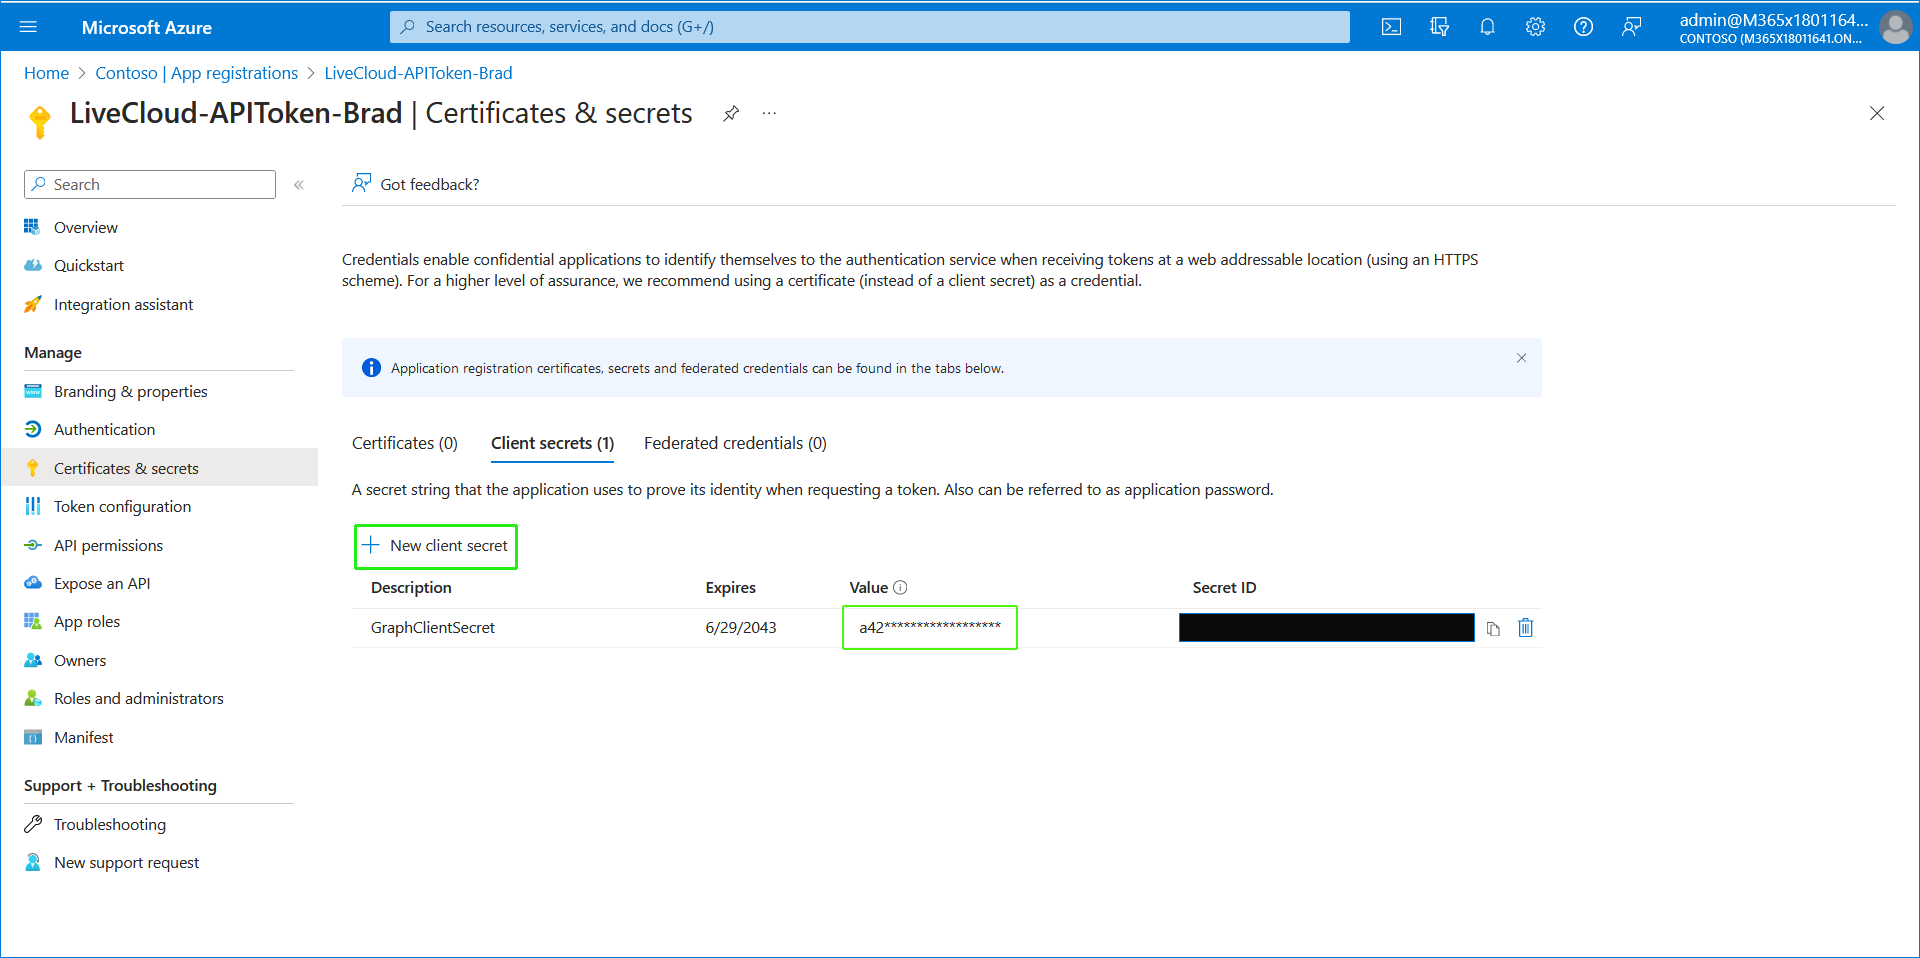This screenshot has height=958, width=1920.
Task: Open the top bar Feedback icon
Action: (1631, 27)
